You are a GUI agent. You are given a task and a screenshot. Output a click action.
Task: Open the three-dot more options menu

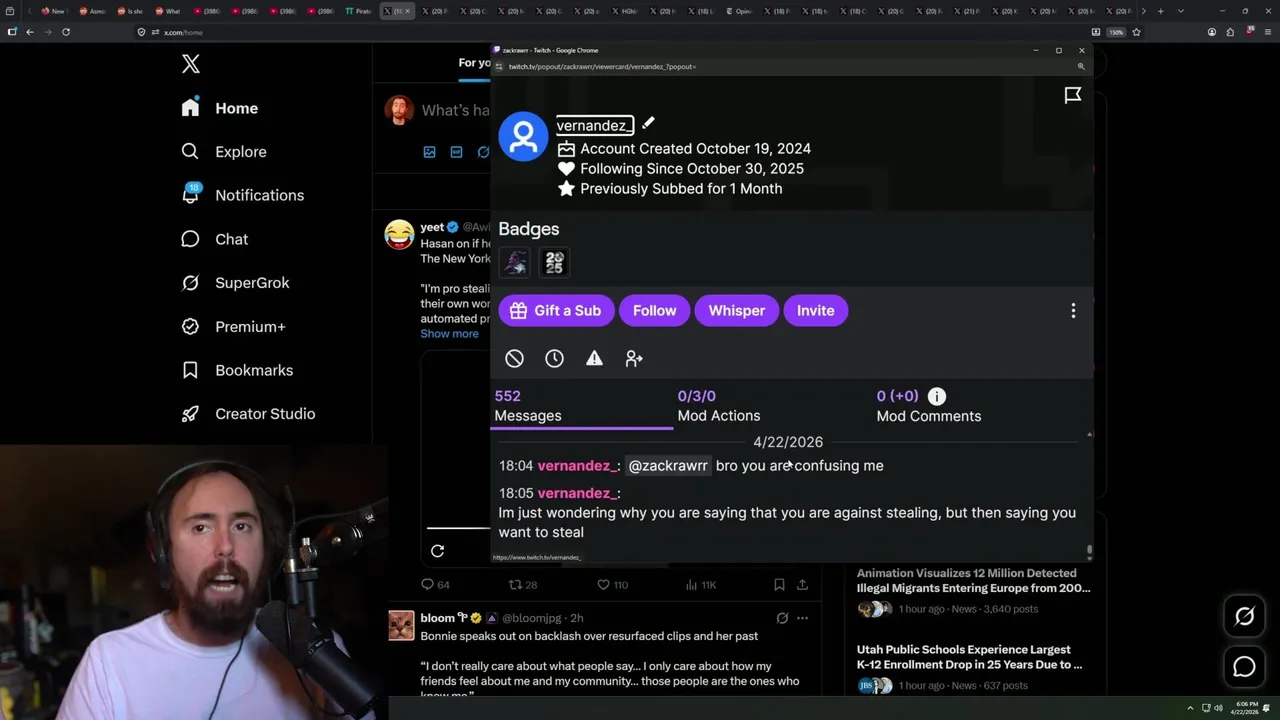tap(1073, 311)
